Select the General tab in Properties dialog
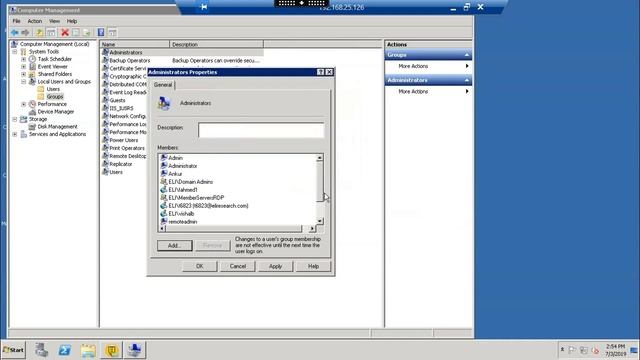This screenshot has height=360, width=640. click(163, 85)
